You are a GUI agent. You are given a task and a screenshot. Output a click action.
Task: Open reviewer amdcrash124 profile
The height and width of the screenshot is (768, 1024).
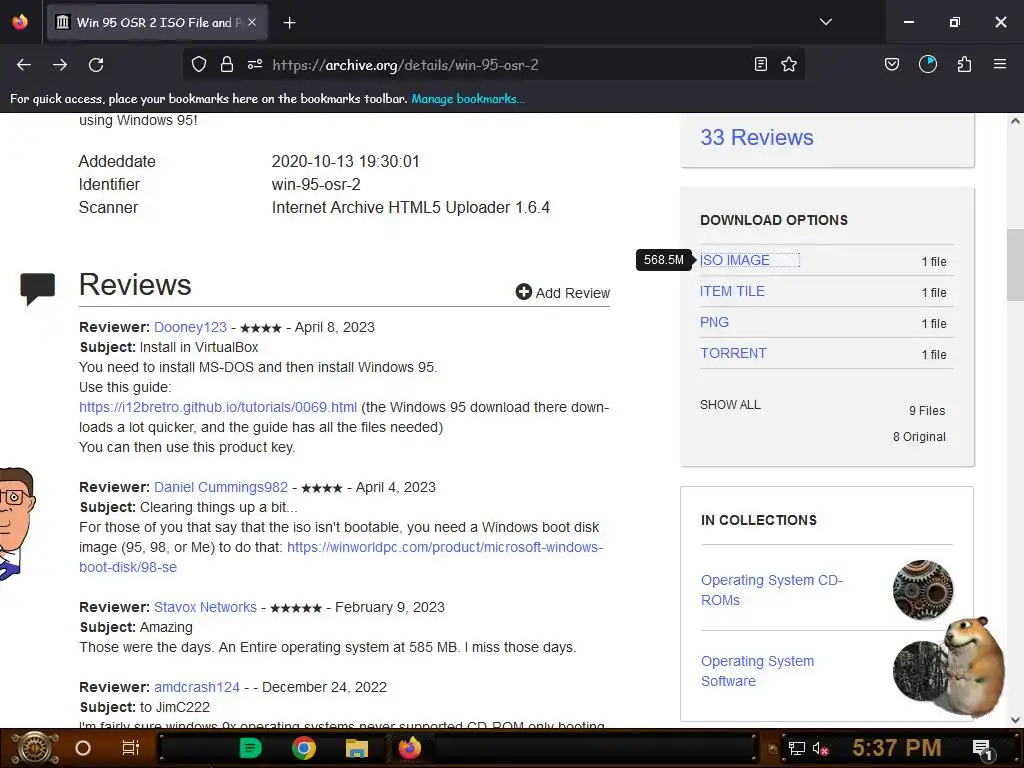[197, 687]
